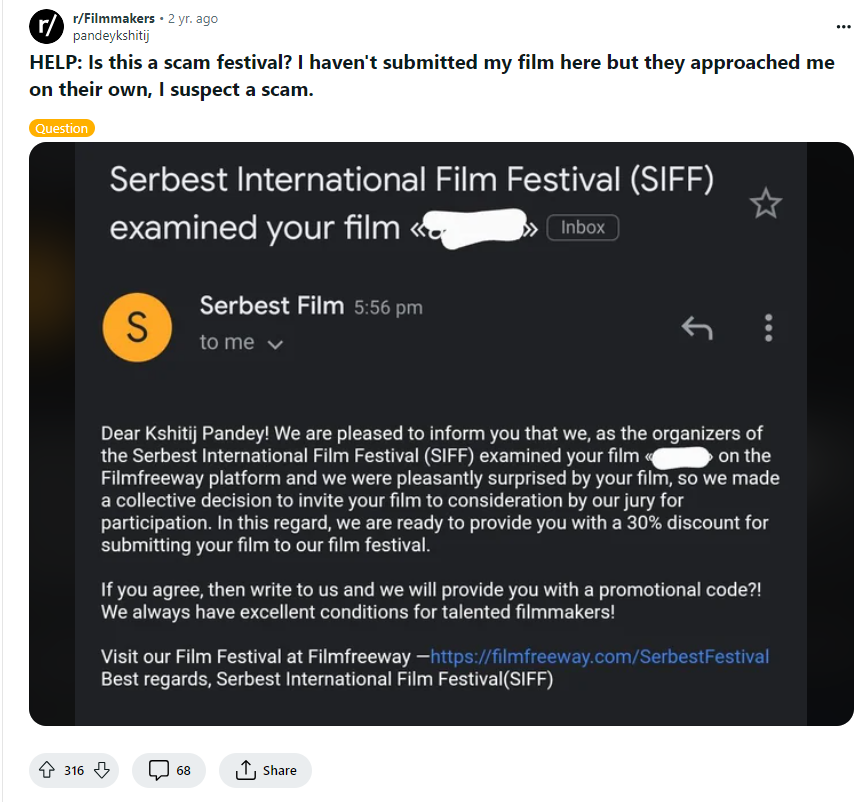Filter by the Question flair tag
Image resolution: width=864 pixels, height=802 pixels.
tap(61, 128)
